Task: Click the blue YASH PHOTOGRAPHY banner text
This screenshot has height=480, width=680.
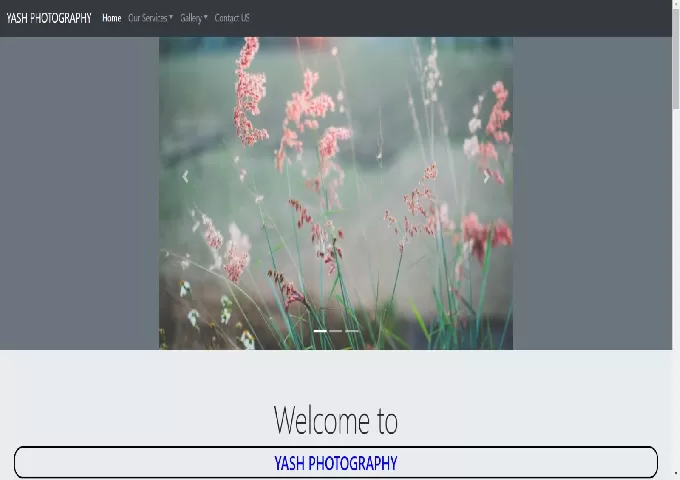Action: coord(335,463)
